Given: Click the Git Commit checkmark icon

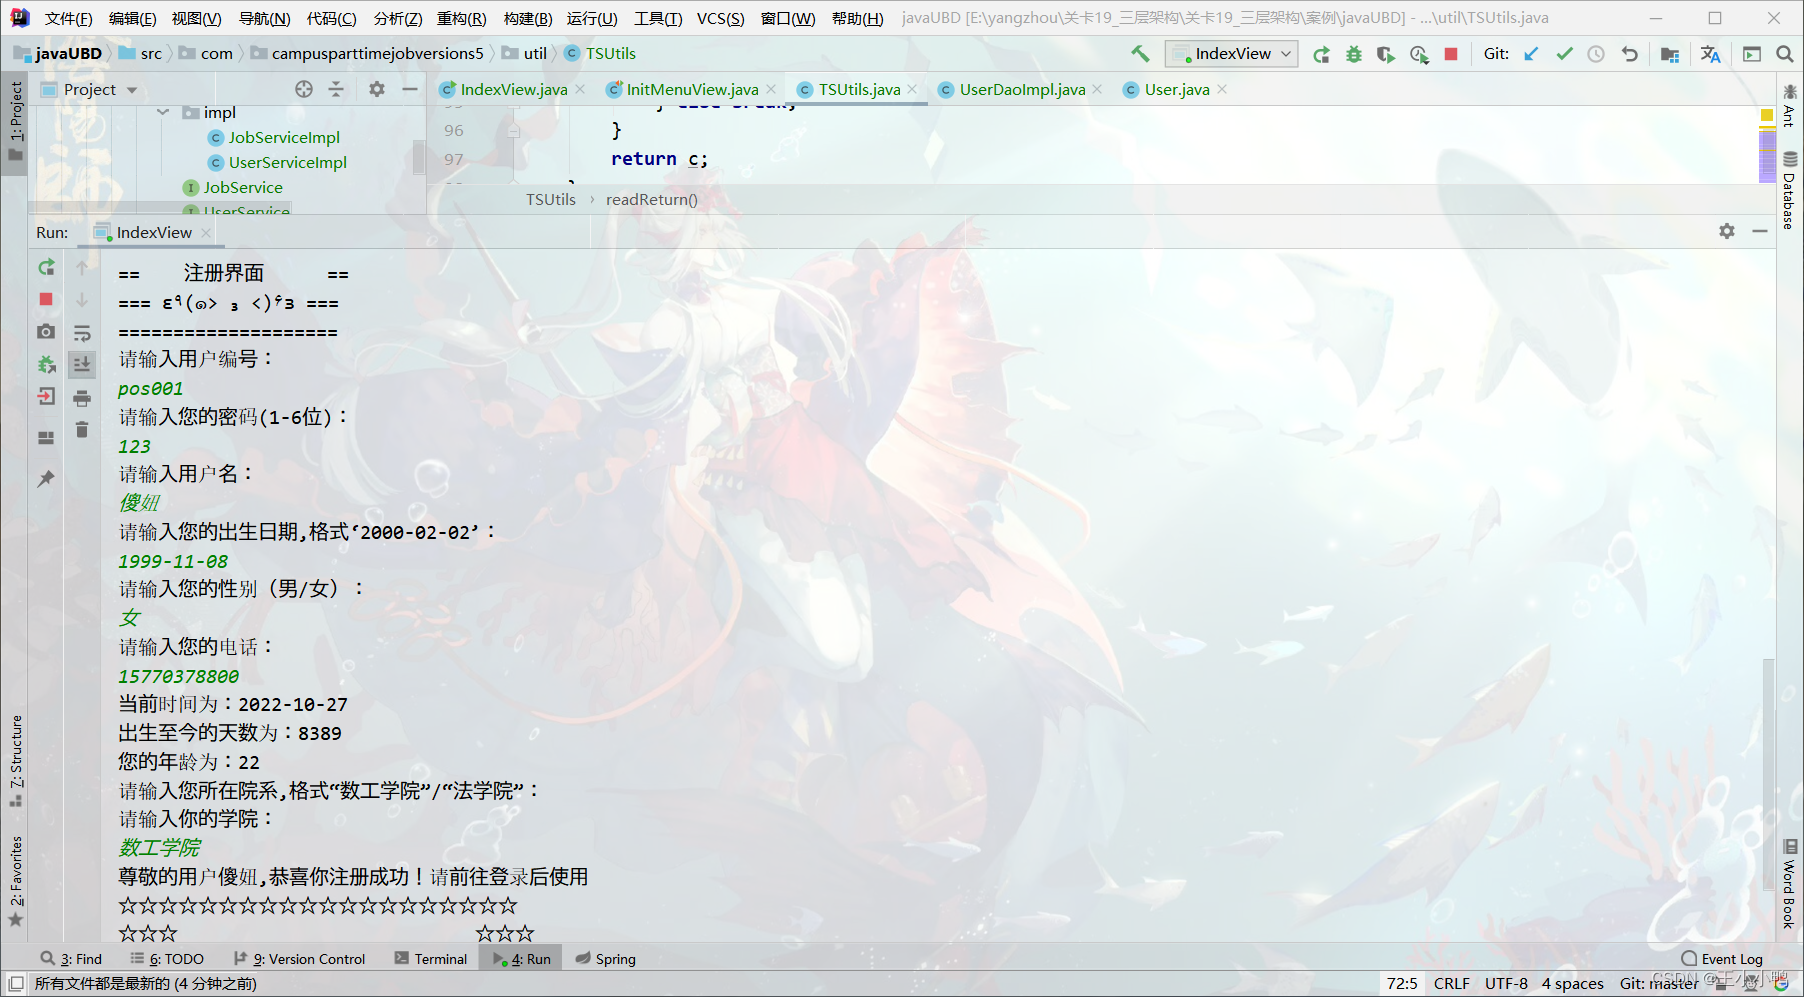Looking at the screenshot, I should tap(1564, 54).
